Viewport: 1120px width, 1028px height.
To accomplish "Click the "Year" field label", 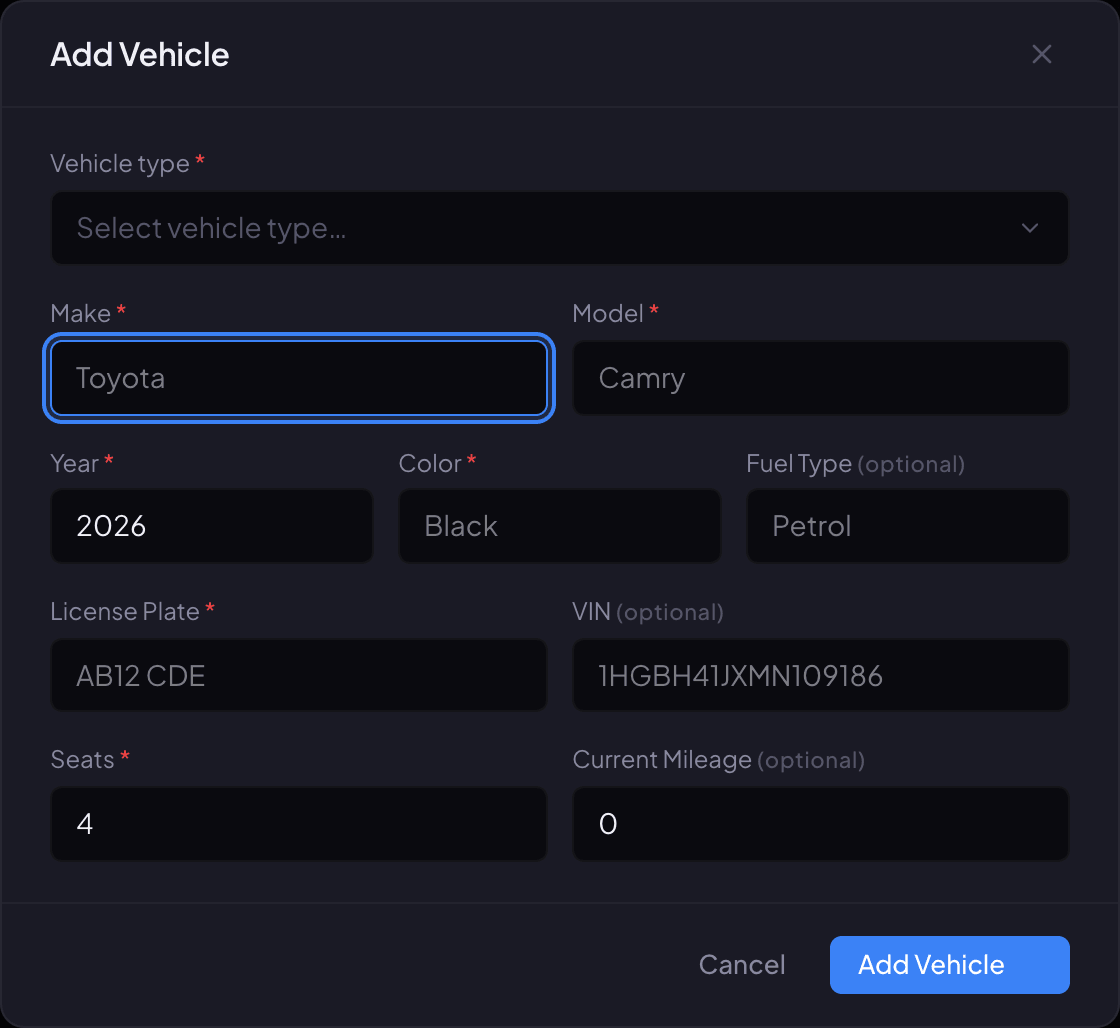I will pos(74,464).
